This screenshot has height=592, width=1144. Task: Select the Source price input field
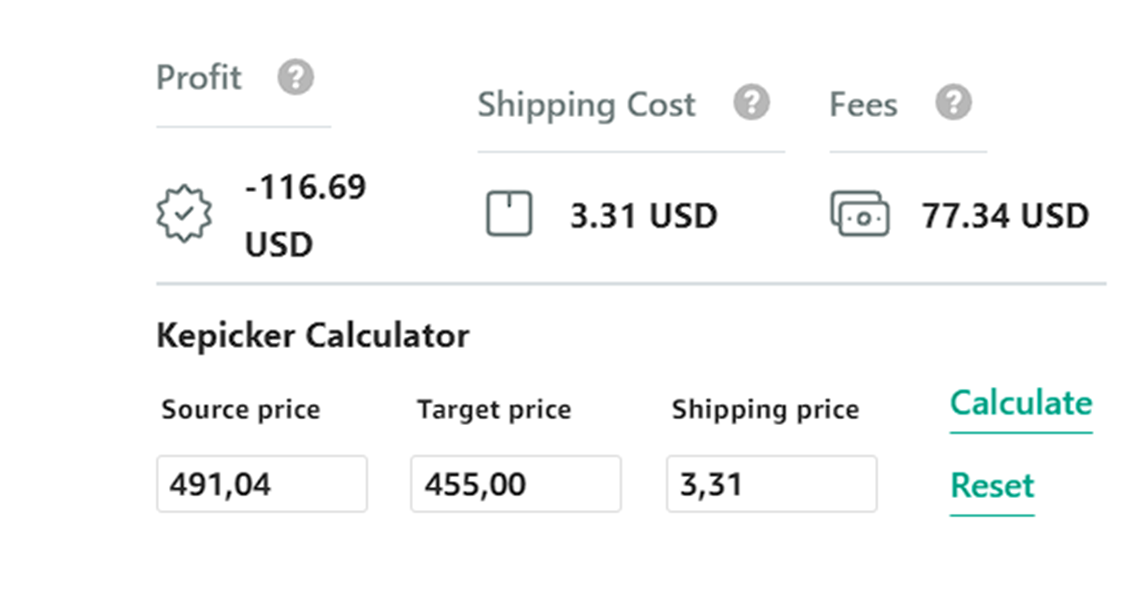point(262,484)
